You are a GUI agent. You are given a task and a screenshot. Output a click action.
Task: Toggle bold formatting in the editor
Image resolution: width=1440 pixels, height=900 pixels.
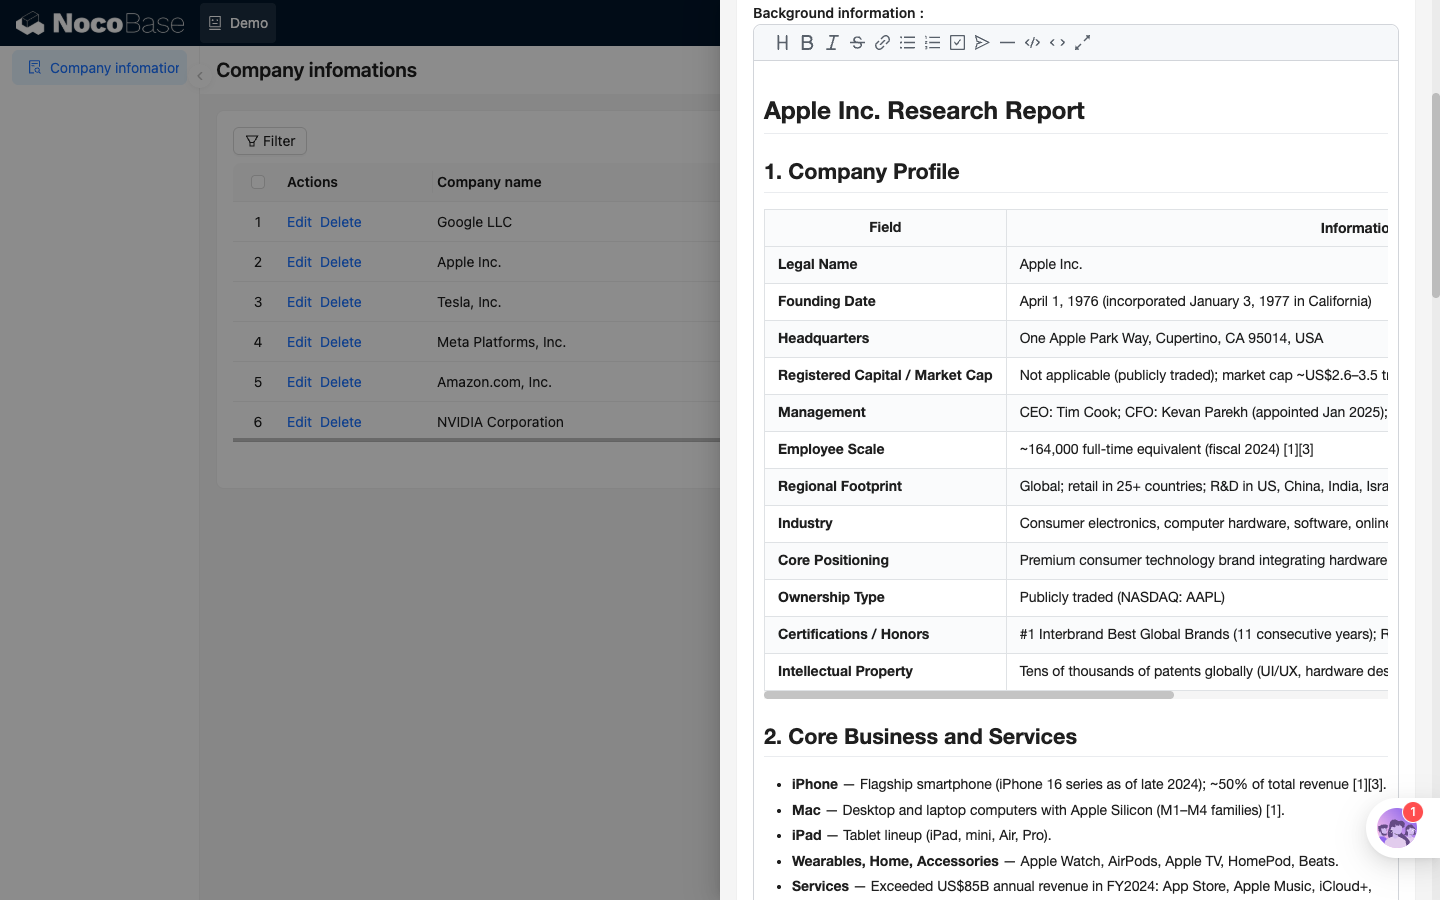(x=807, y=43)
